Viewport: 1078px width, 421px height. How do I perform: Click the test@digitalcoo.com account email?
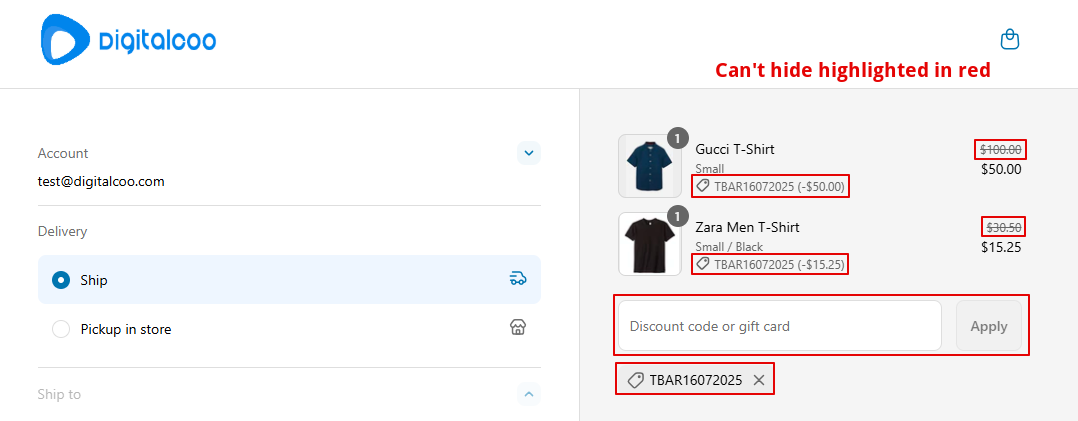[101, 182]
